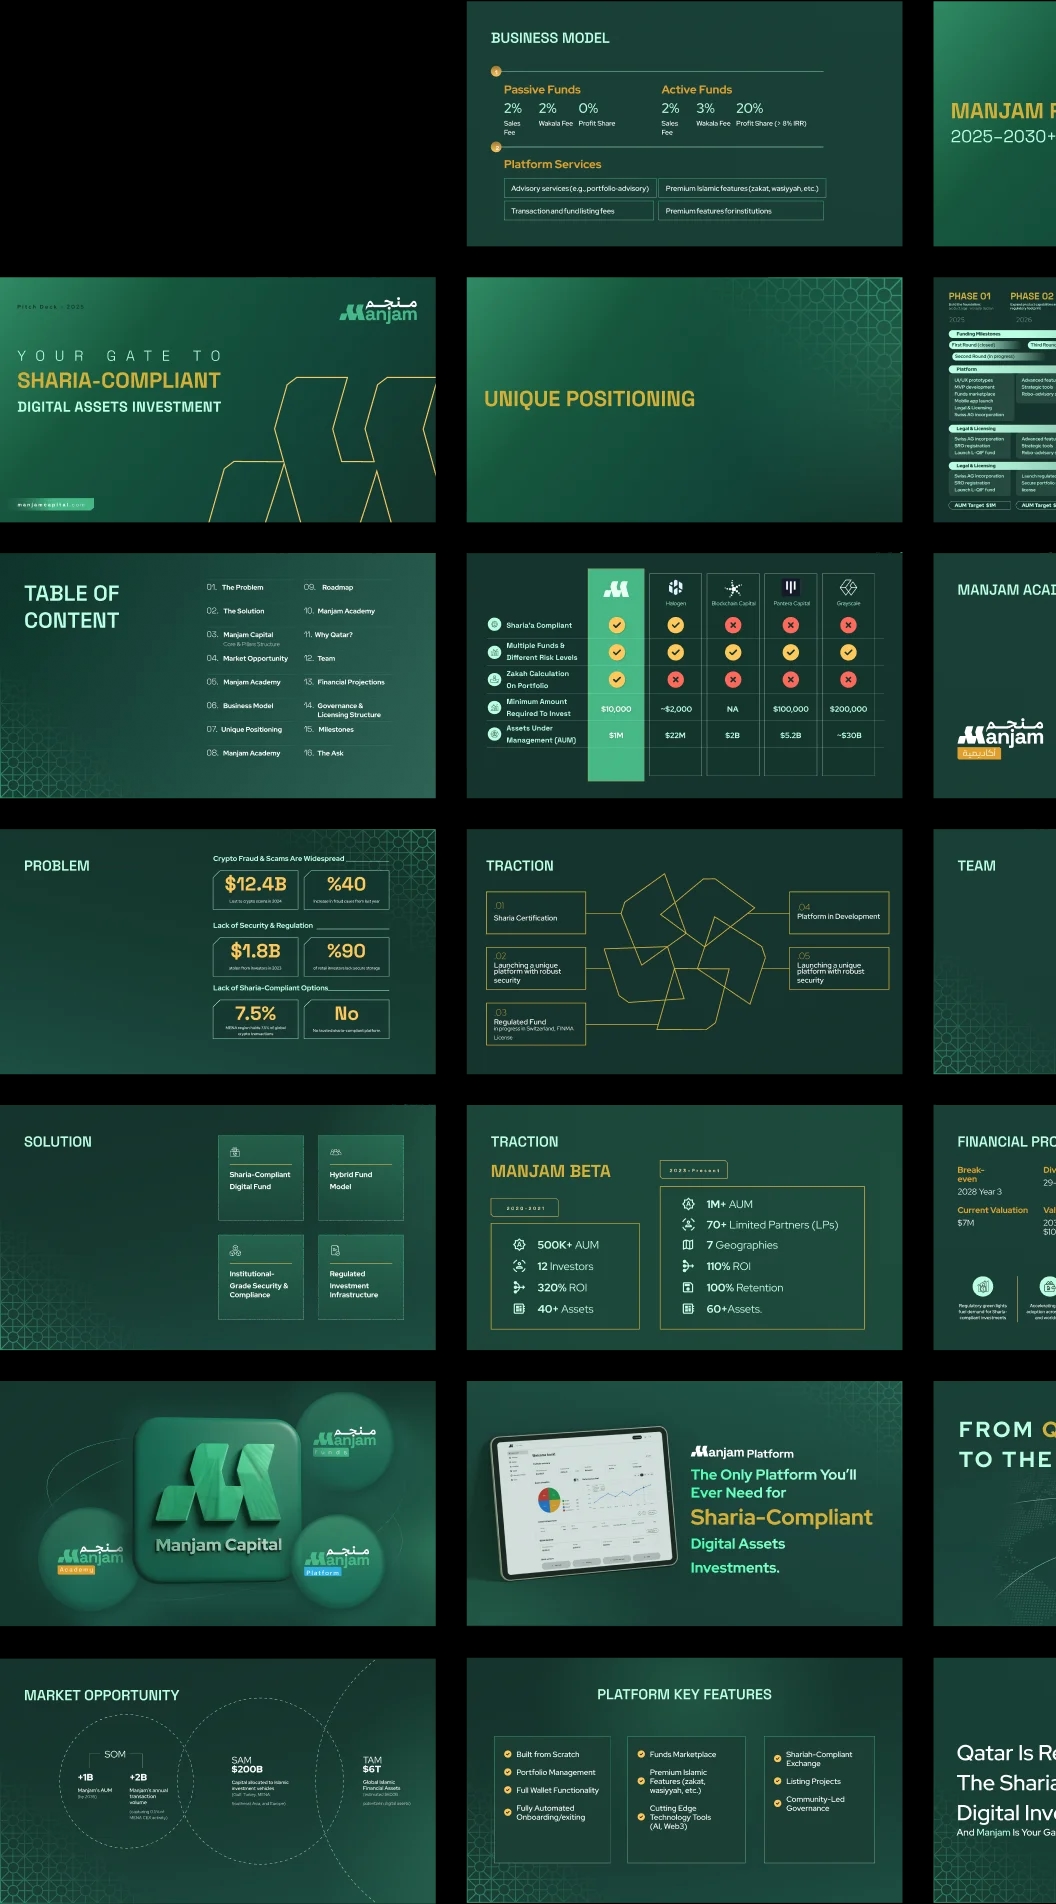Click 'Why Qatar?' entry in table of content

click(333, 634)
